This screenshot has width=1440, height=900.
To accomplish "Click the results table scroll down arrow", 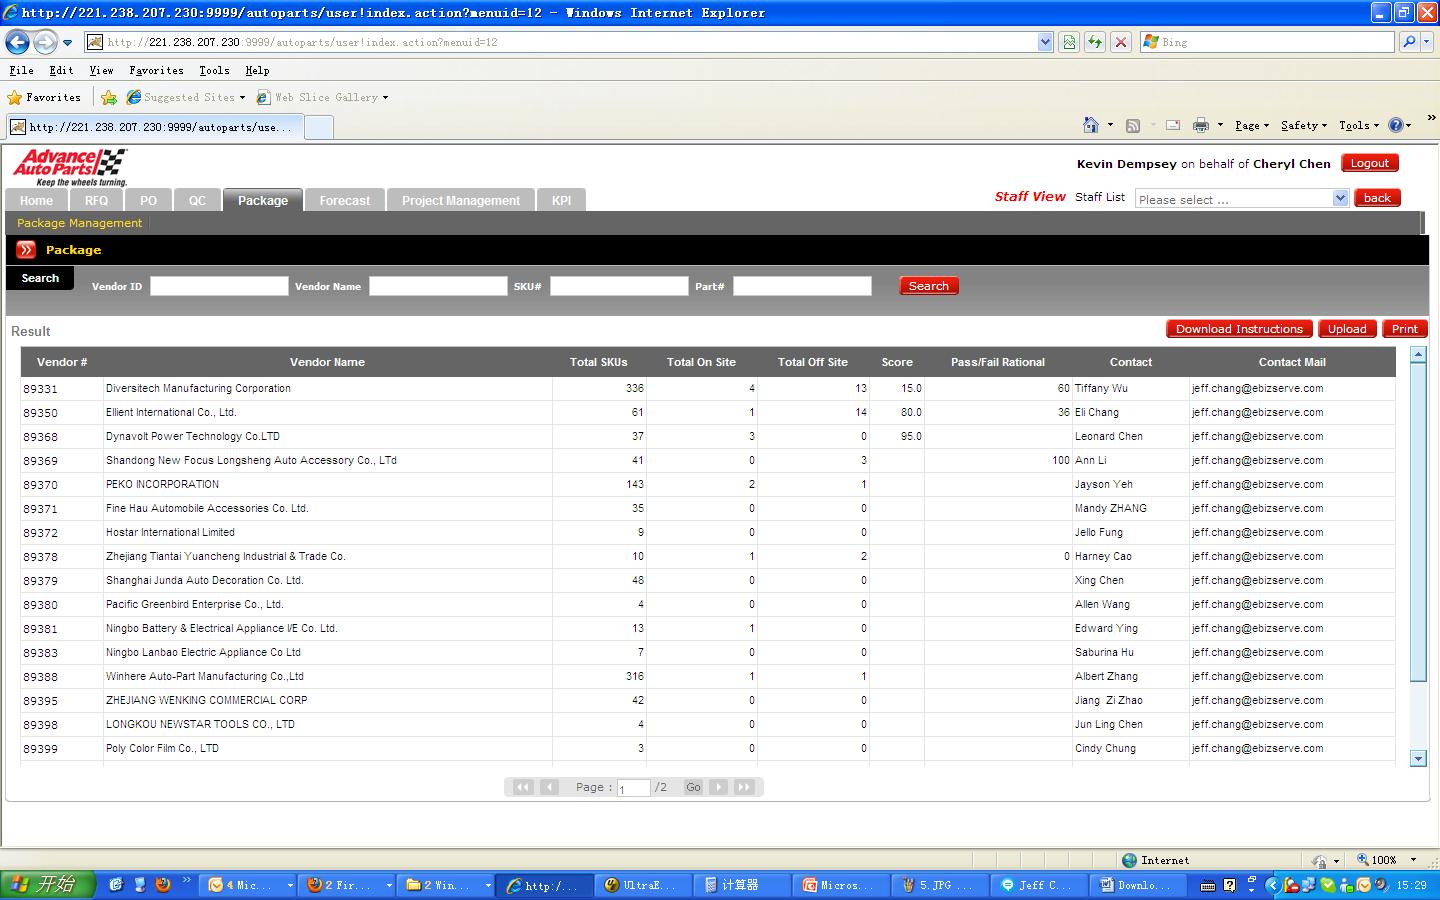I will click(1417, 758).
